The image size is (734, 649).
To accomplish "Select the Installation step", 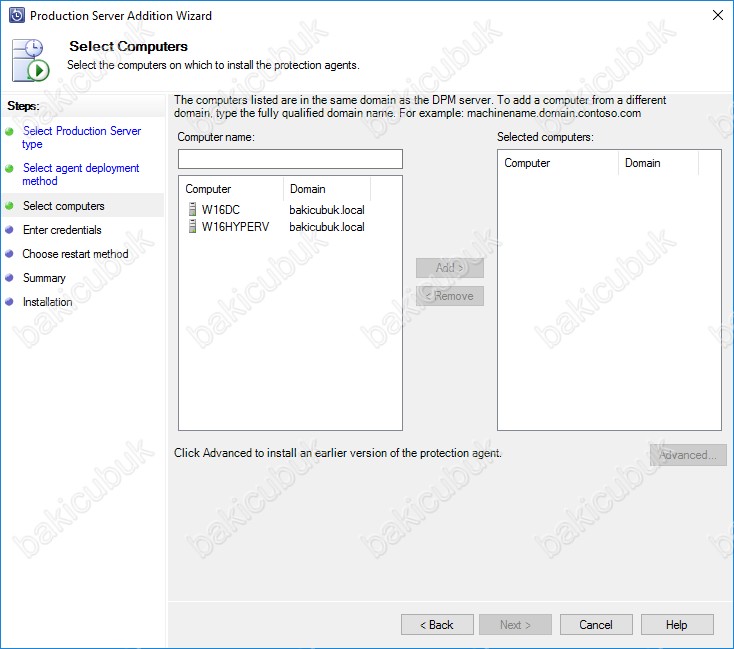I will [x=48, y=302].
